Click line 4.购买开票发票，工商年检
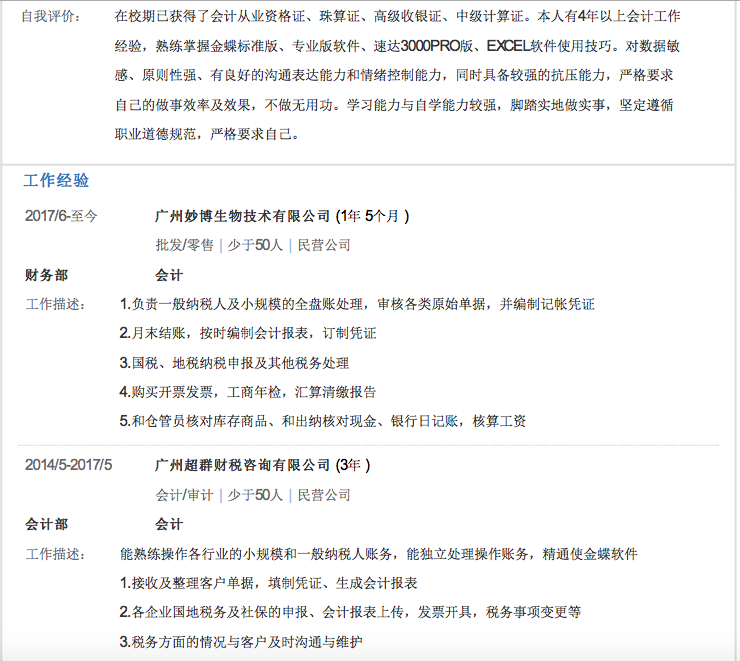 click(248, 392)
